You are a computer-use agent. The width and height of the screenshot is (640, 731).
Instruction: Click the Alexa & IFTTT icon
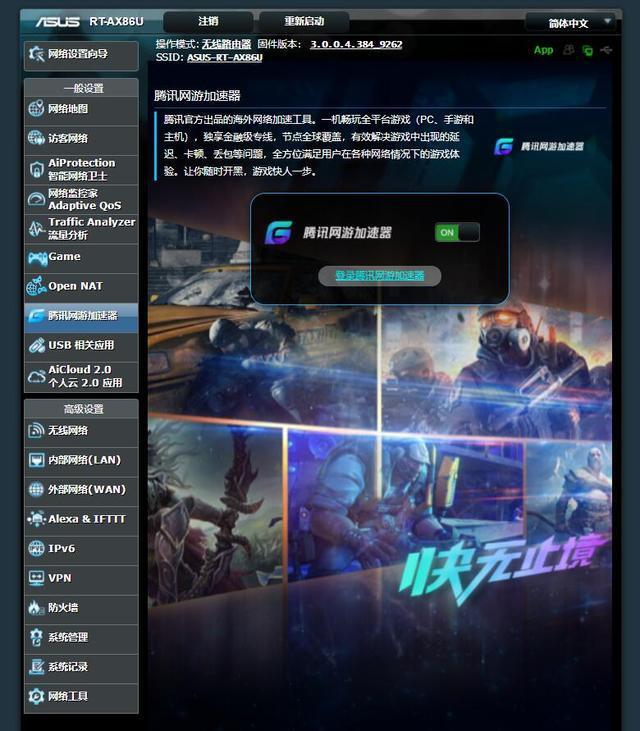pyautogui.click(x=36, y=519)
